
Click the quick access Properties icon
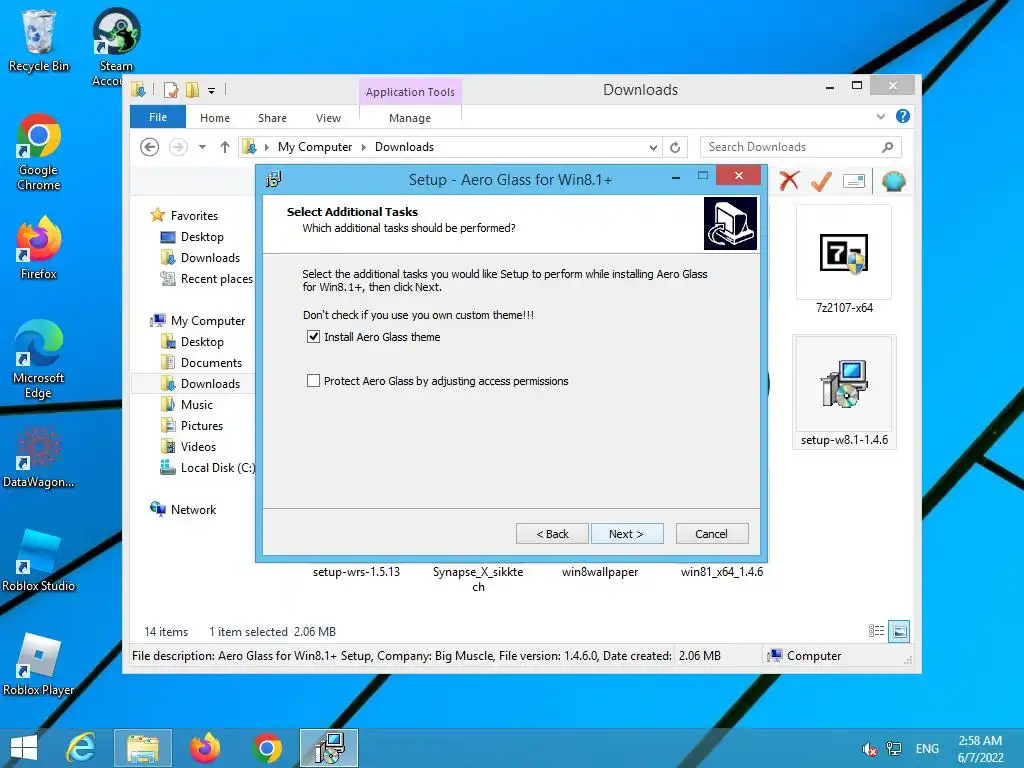171,89
